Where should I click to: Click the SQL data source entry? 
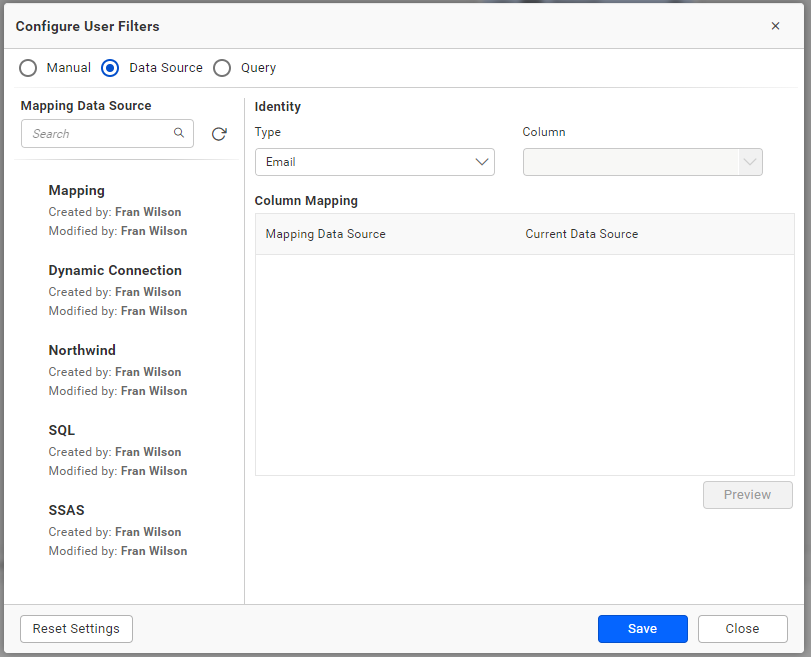click(62, 430)
